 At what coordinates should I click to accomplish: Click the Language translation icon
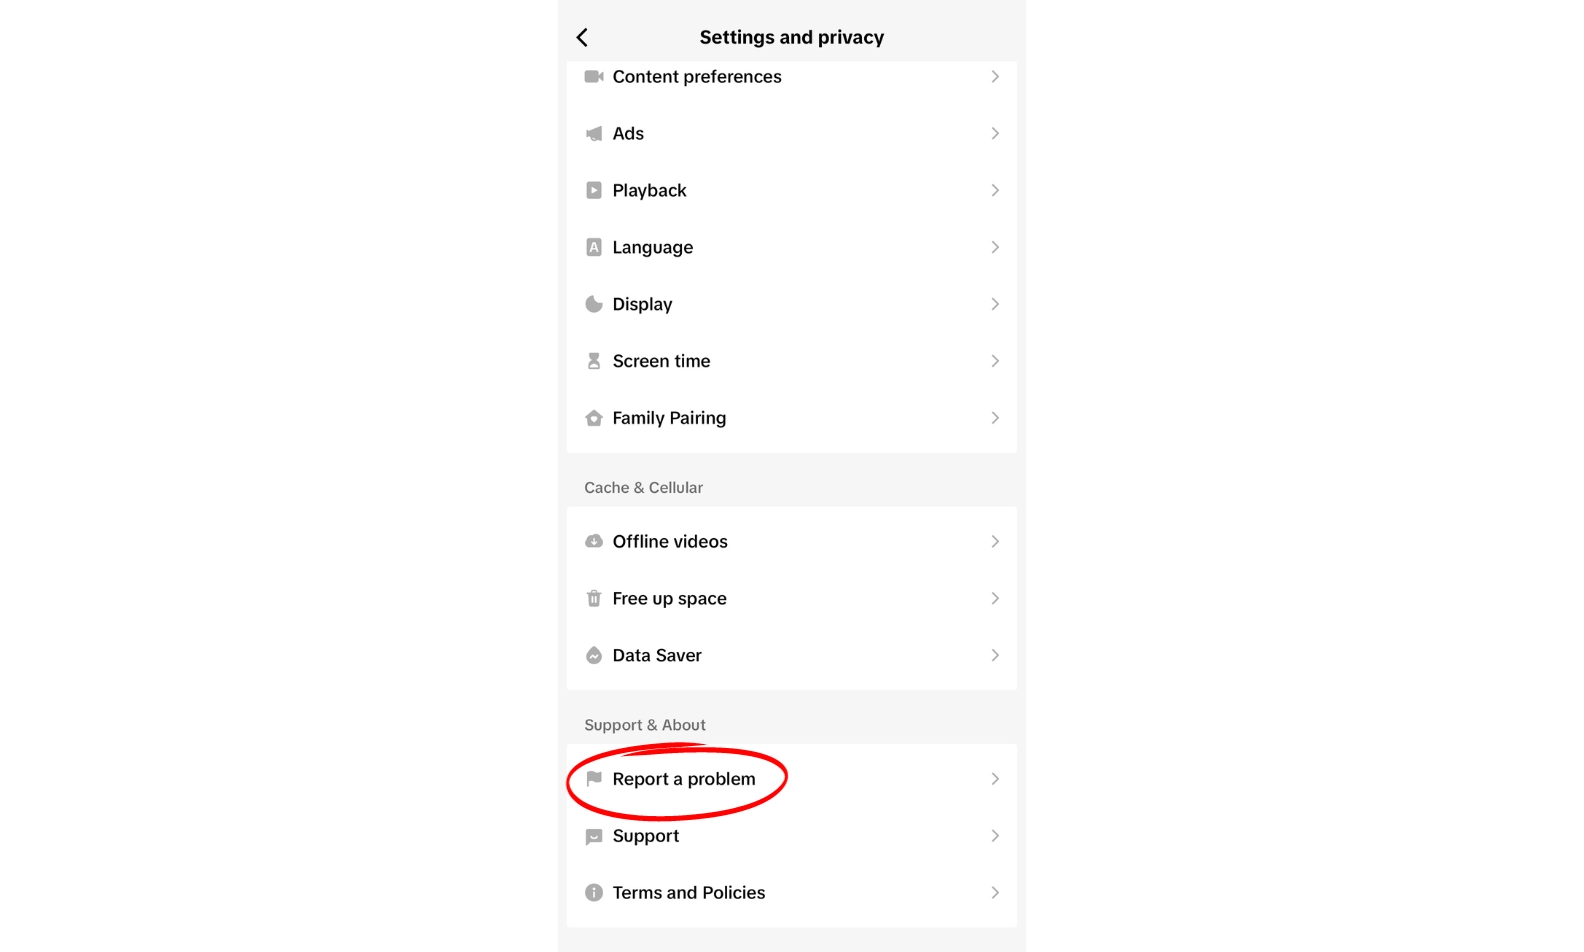point(594,247)
